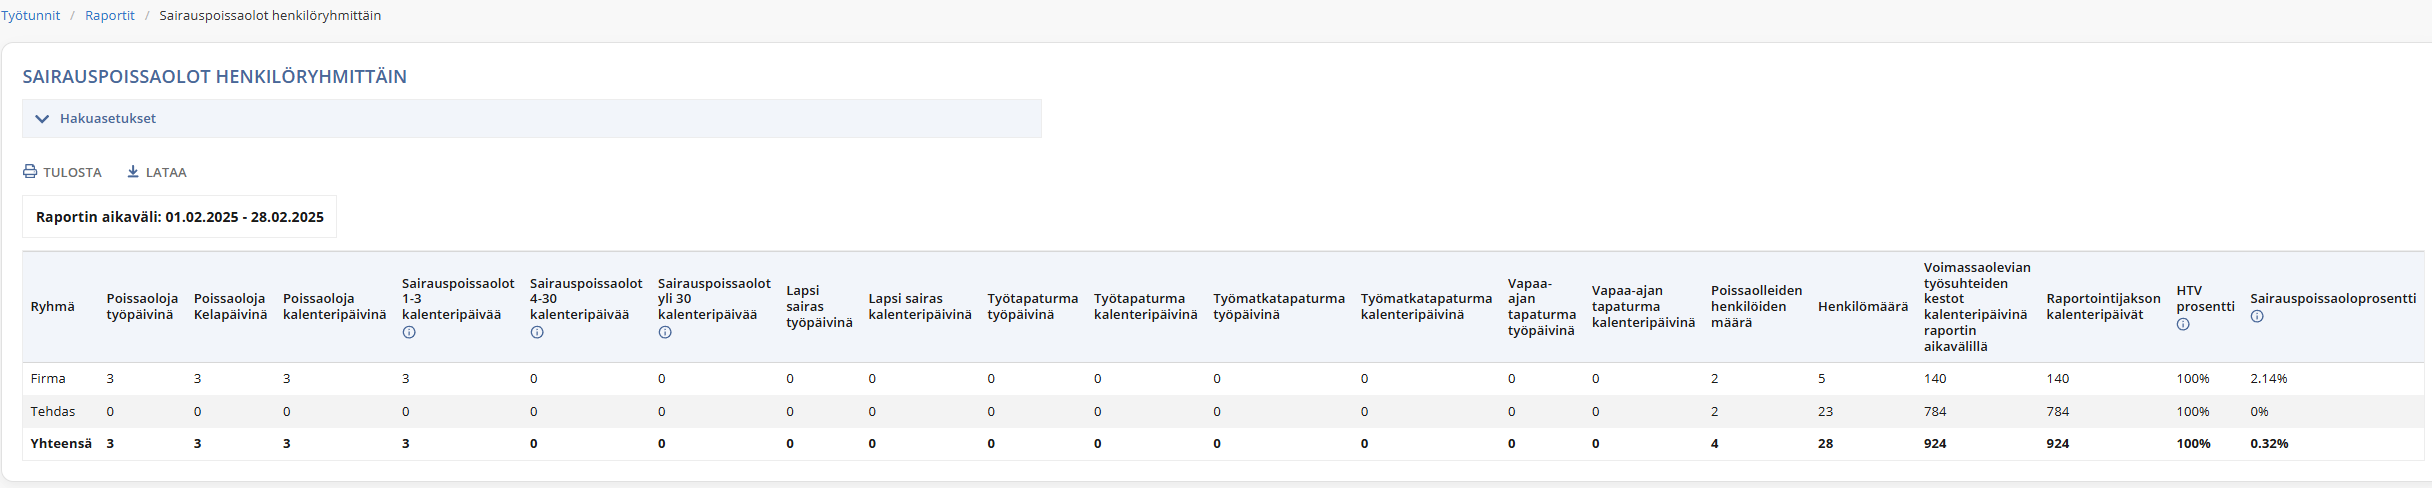Click the info icon under Sairauspoissaoloprosentti

pos(2257,316)
